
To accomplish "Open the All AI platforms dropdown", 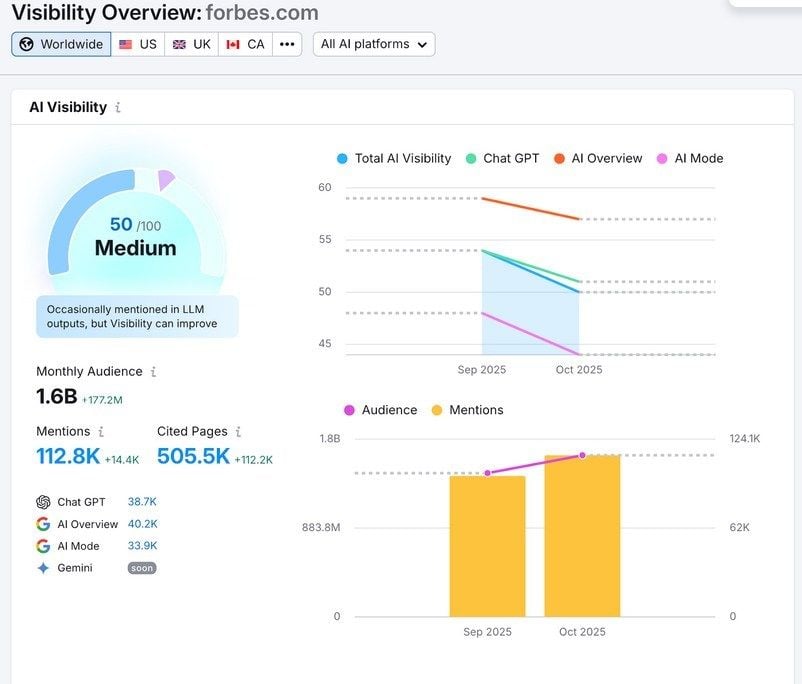I will 374,43.
